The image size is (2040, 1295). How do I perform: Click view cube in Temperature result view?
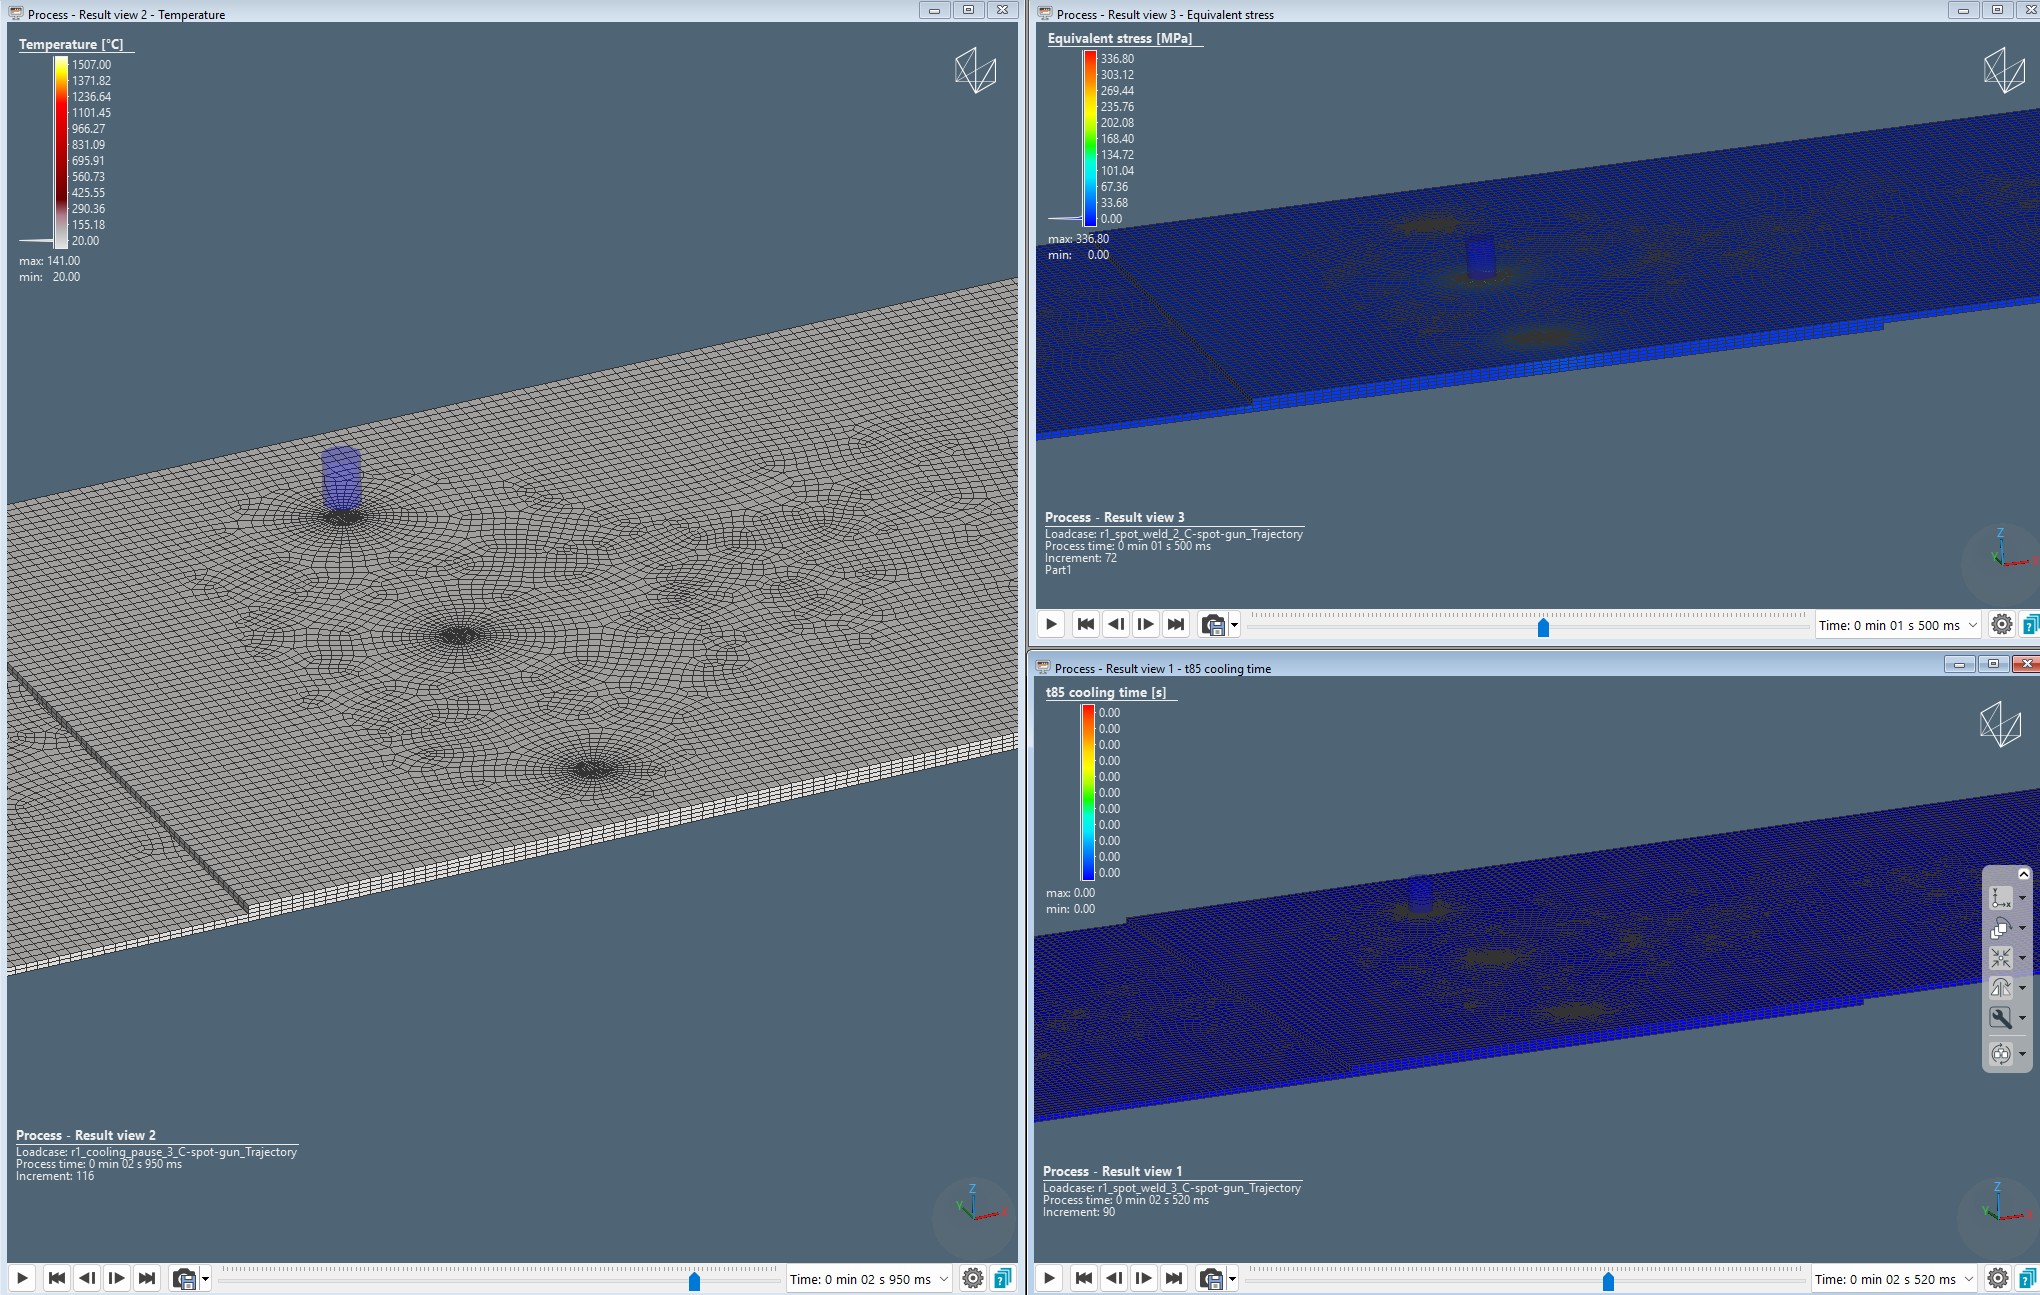click(x=975, y=71)
